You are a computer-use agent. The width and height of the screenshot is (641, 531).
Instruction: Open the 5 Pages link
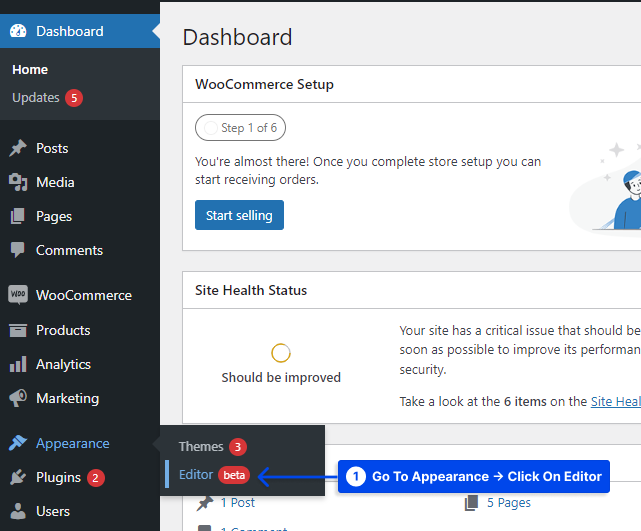tap(508, 503)
